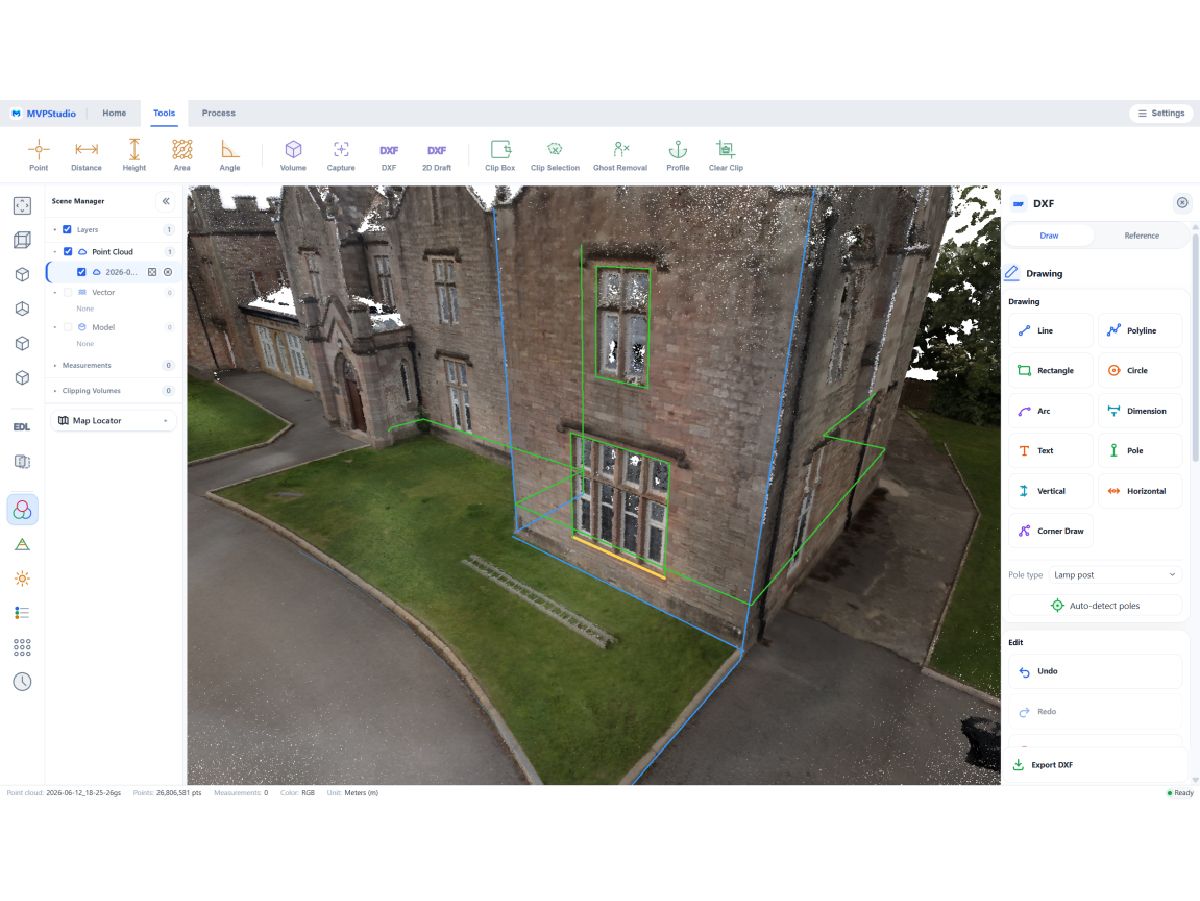Choose the Vertical drawing tool
Image resolution: width=1200 pixels, height=901 pixels.
click(x=1050, y=491)
